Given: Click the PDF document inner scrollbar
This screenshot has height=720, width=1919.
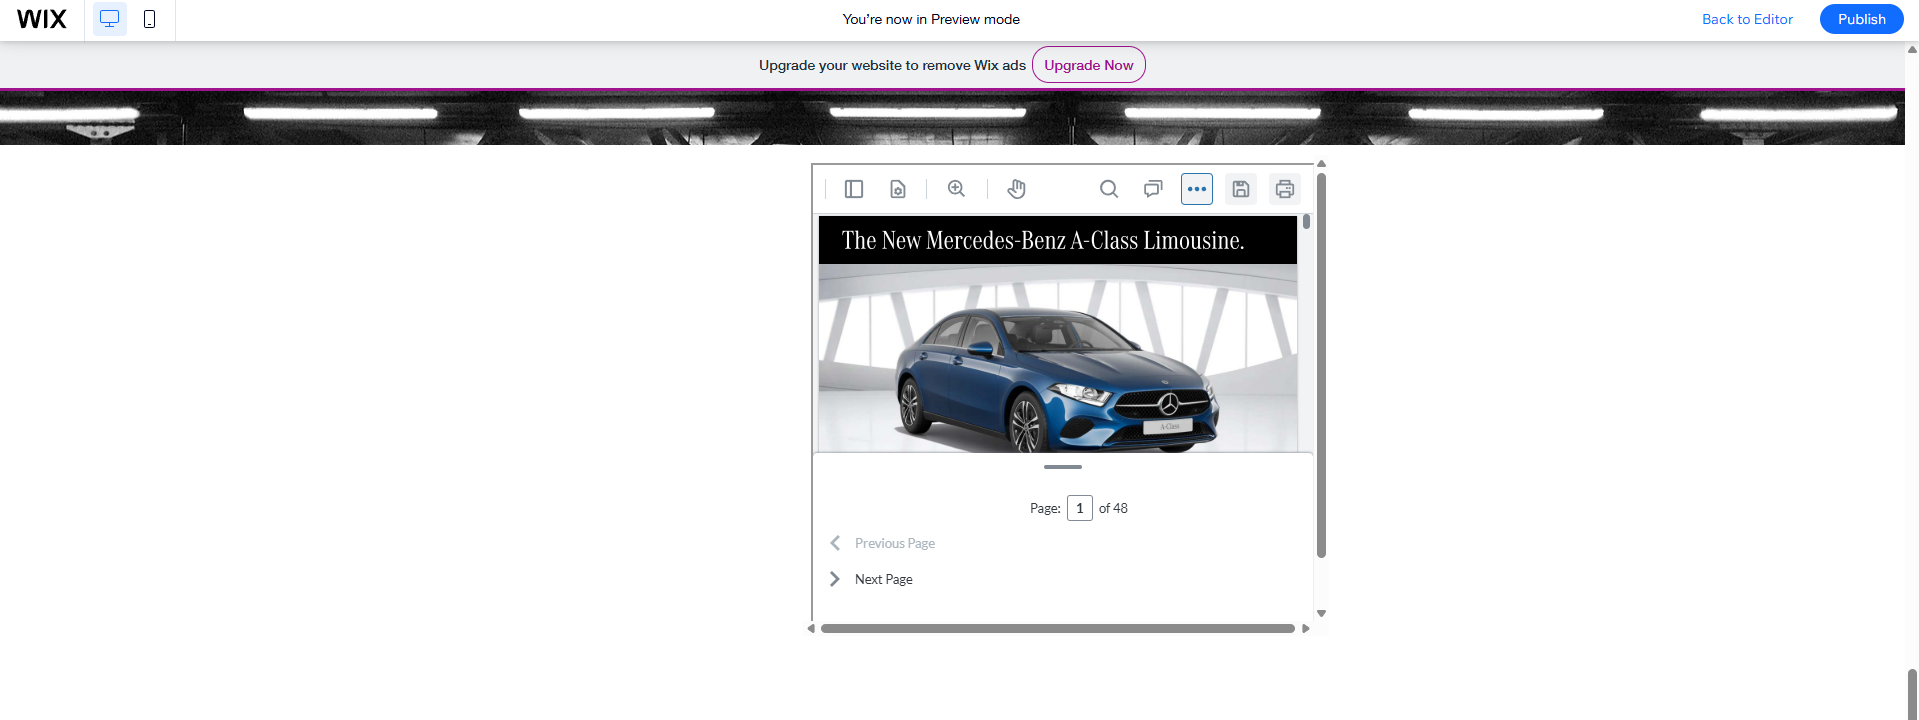Looking at the screenshot, I should (1306, 222).
